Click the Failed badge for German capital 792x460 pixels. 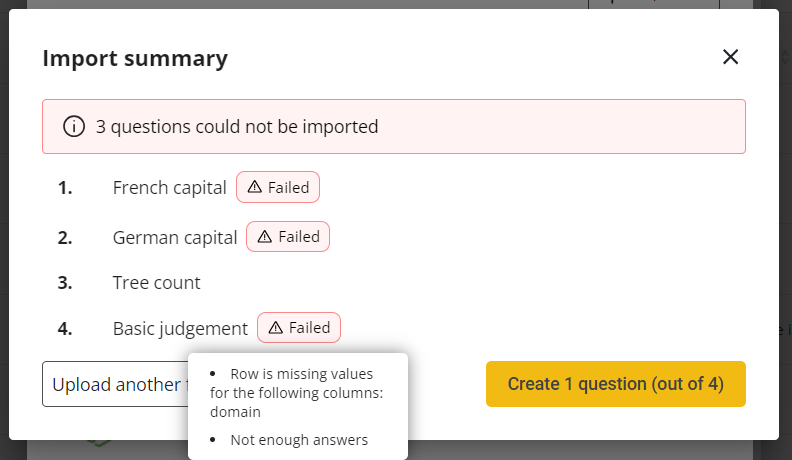(x=288, y=237)
